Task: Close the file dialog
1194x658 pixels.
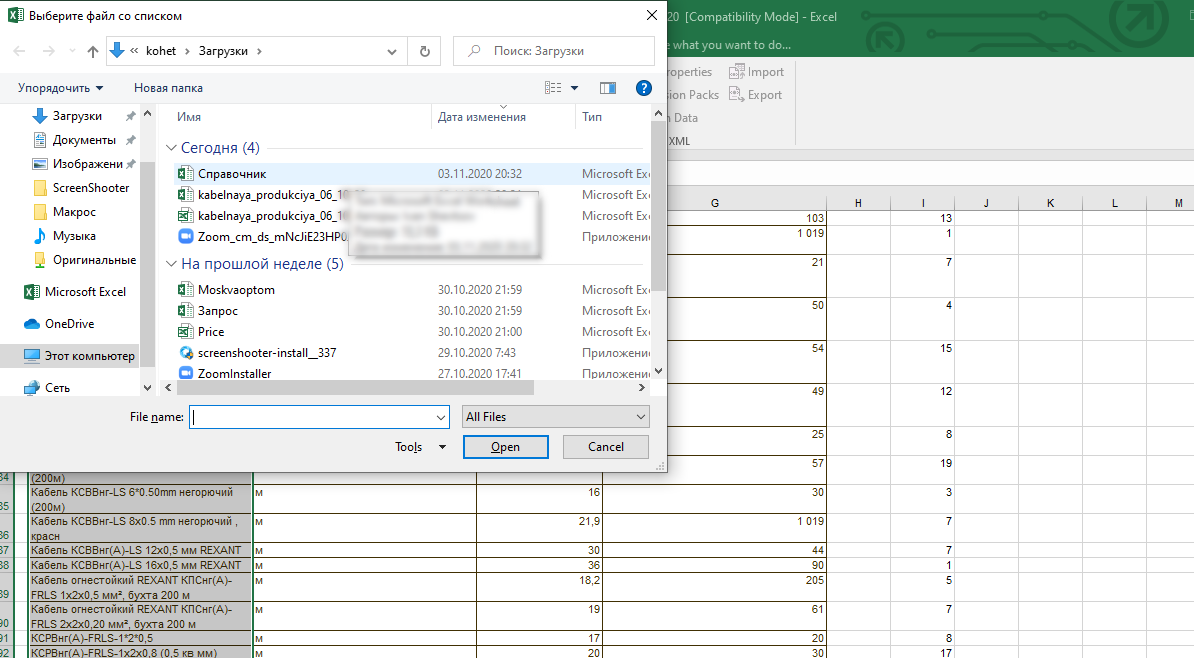Action: click(x=652, y=15)
